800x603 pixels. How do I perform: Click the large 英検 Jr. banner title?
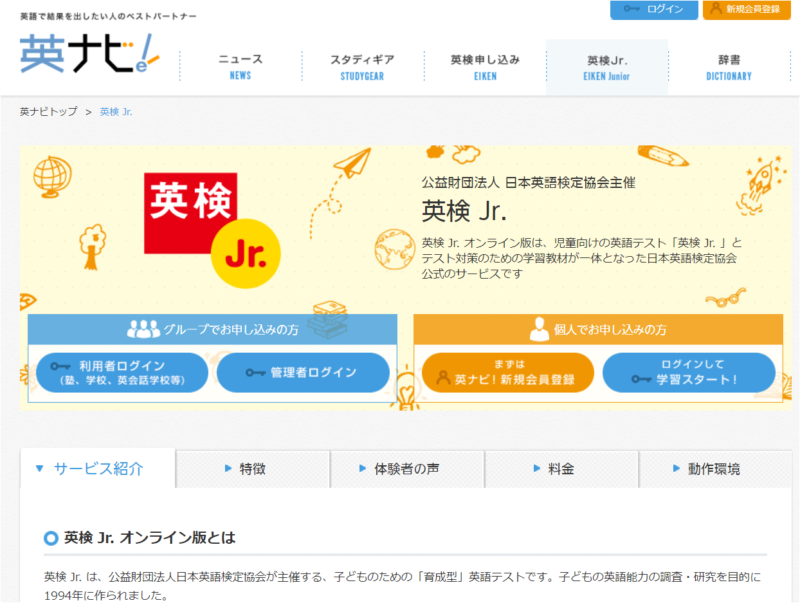464,211
